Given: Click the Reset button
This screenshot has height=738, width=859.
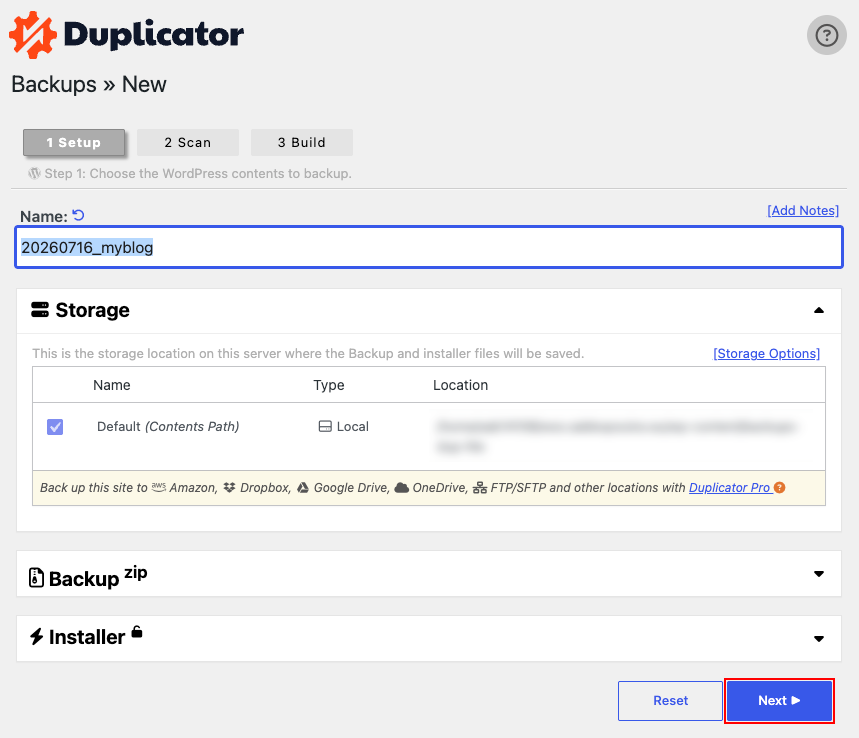Looking at the screenshot, I should 670,701.
